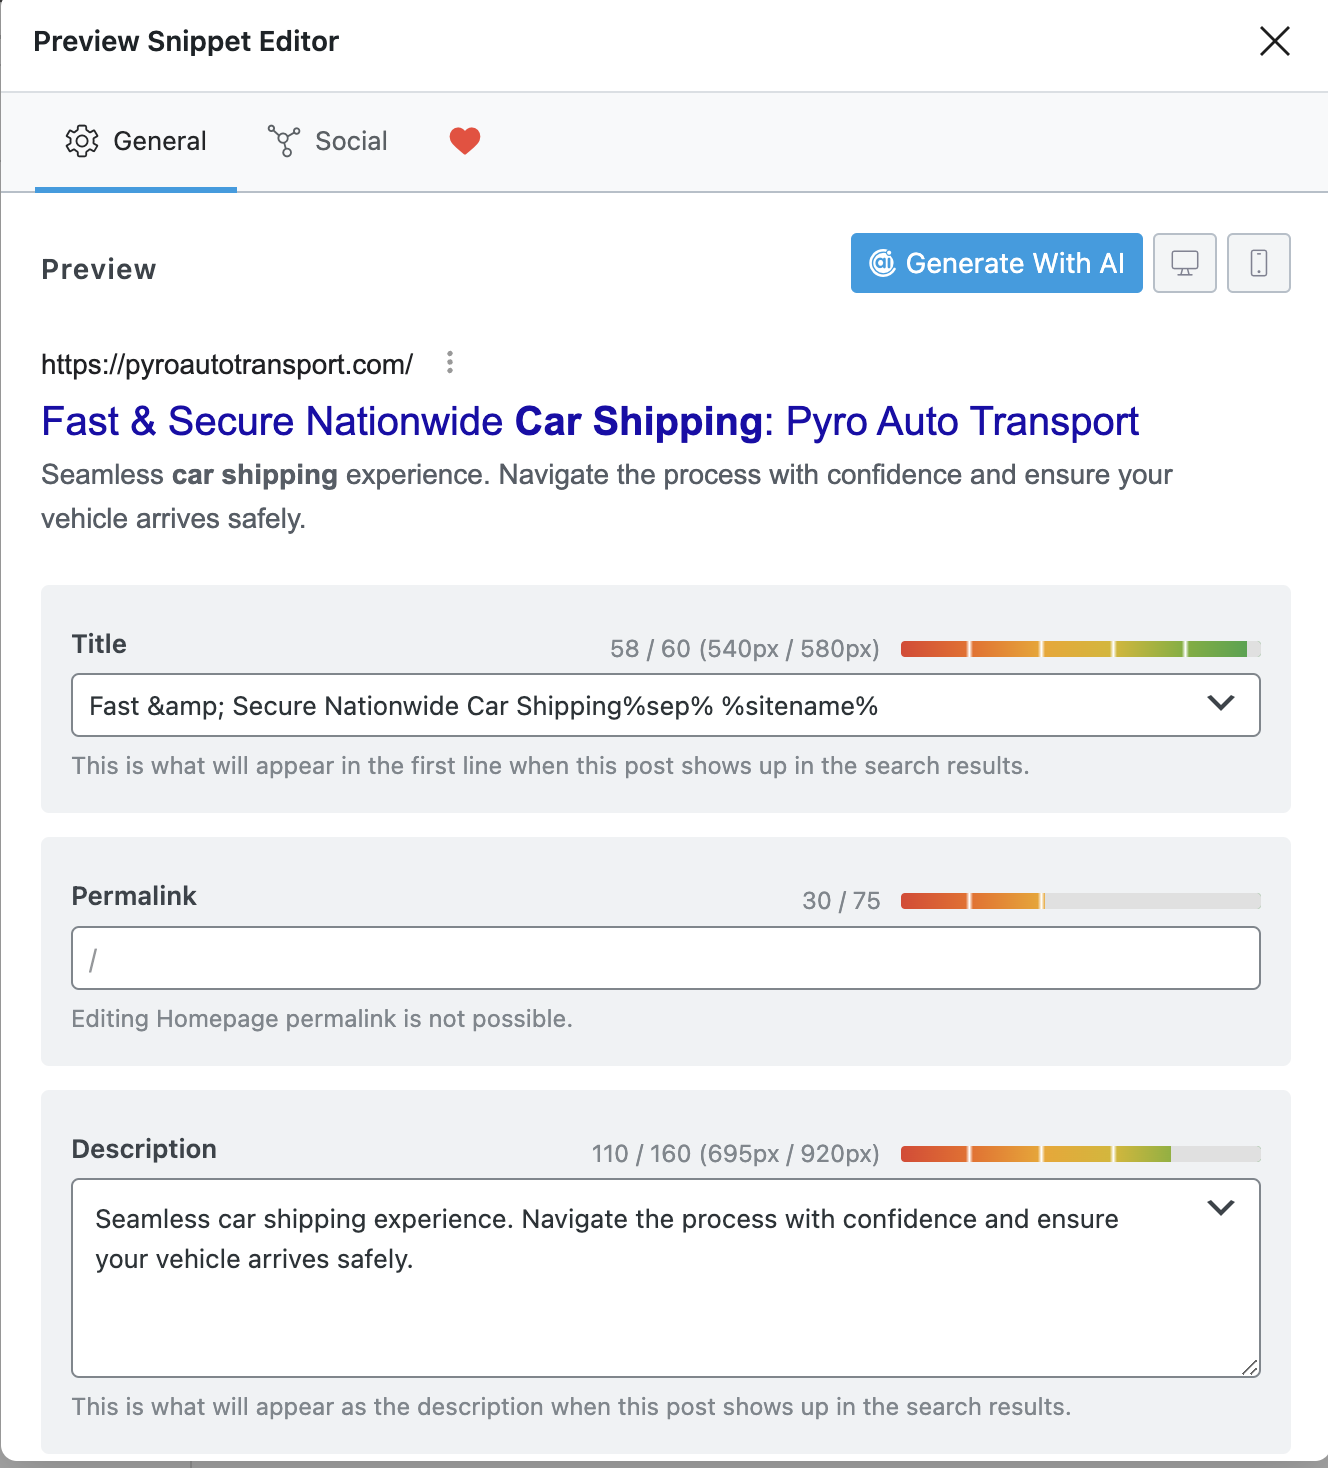The height and width of the screenshot is (1468, 1328).
Task: Click the pyroautotransport.com URL in preview
Action: 227,364
